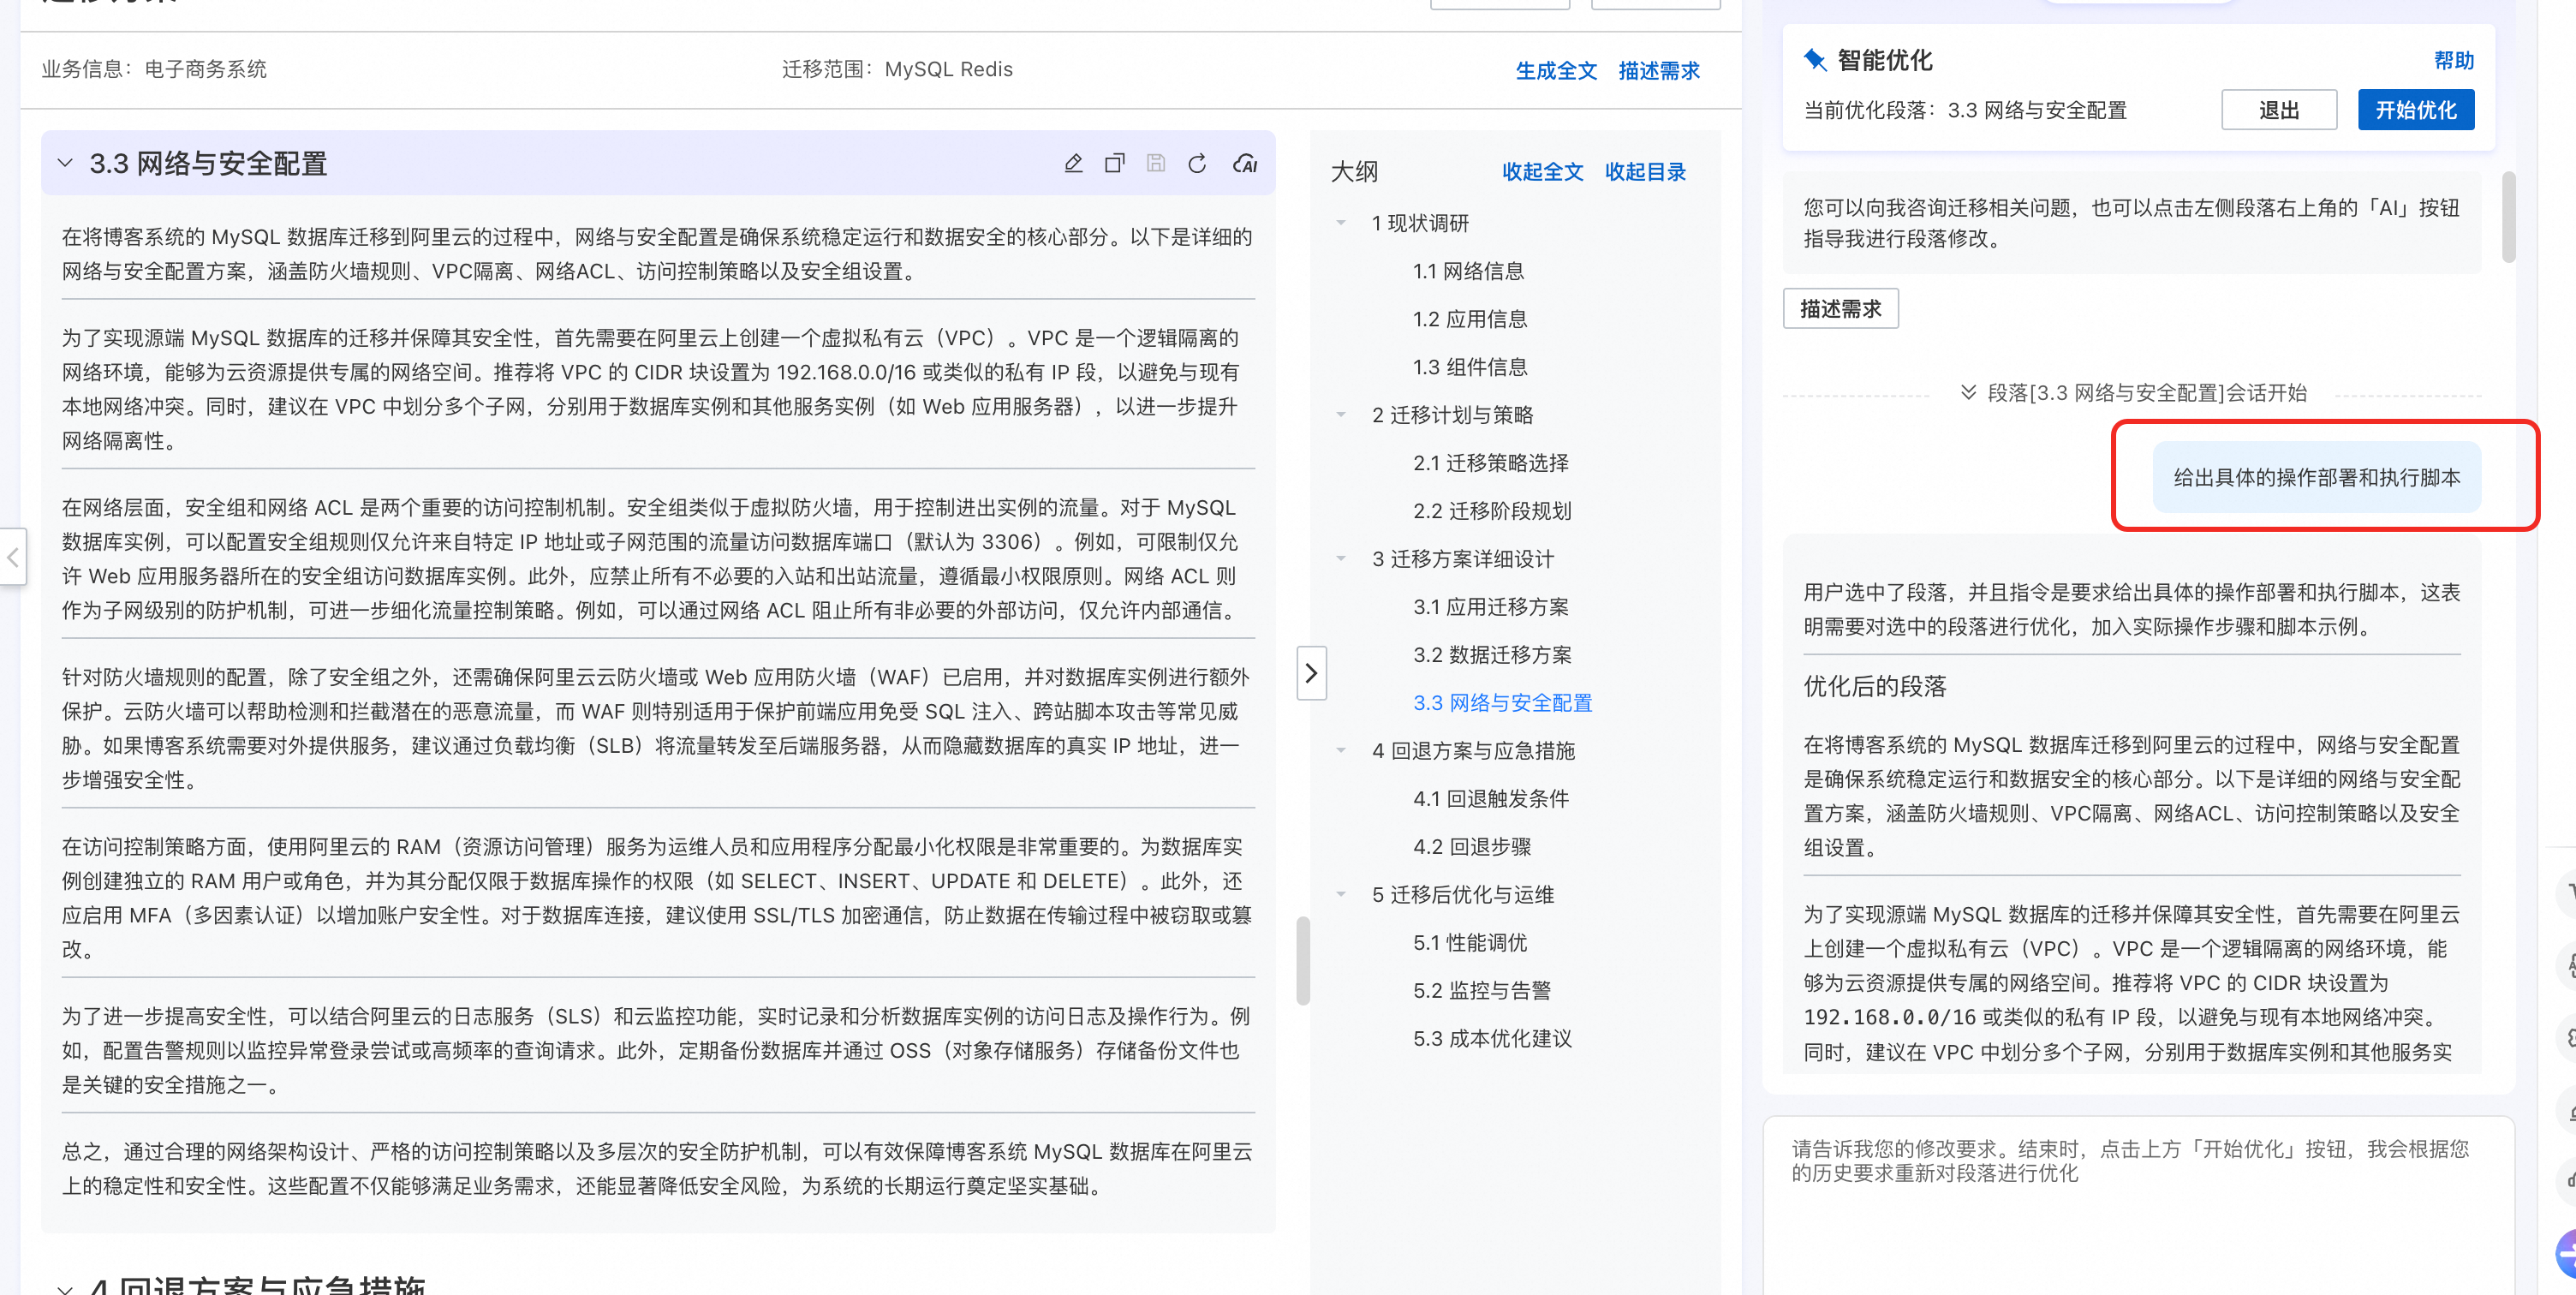Image resolution: width=2576 pixels, height=1295 pixels.
Task: Open outline item 4.1 回退触发条件
Action: tap(1490, 799)
